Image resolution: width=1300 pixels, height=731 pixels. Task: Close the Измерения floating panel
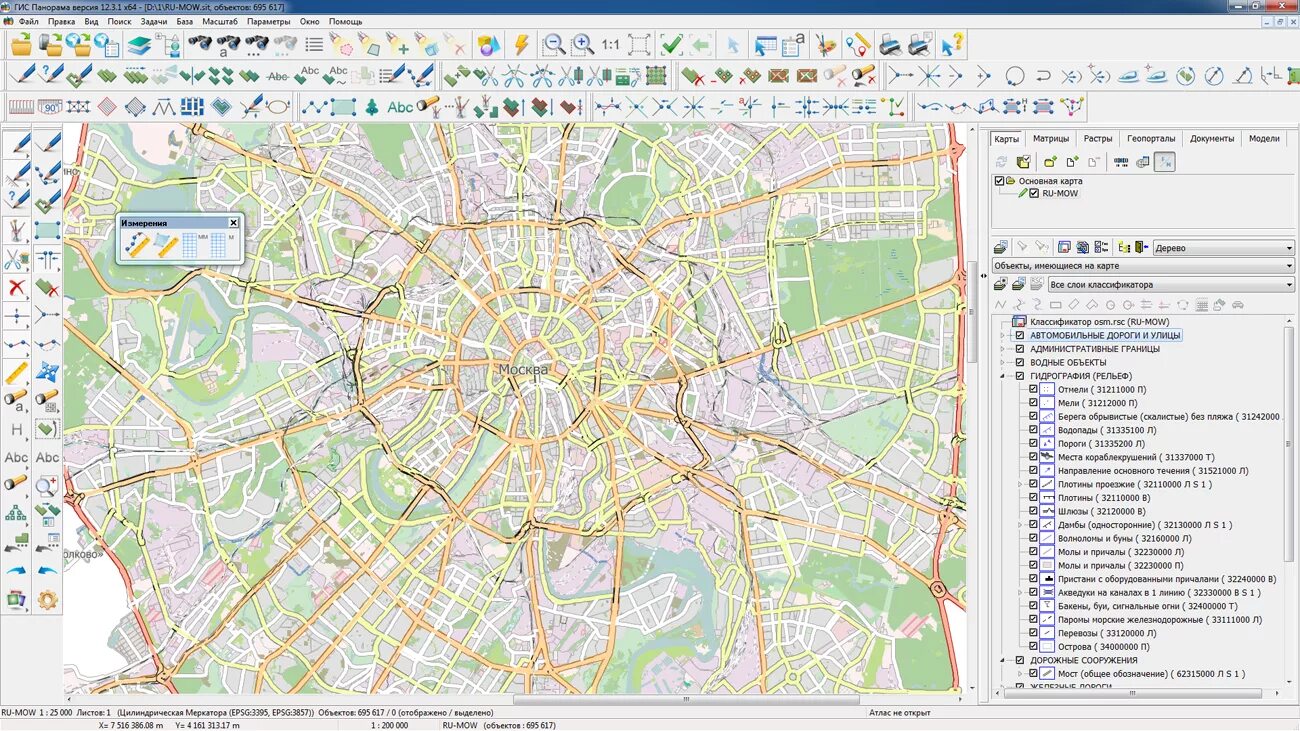click(x=233, y=223)
